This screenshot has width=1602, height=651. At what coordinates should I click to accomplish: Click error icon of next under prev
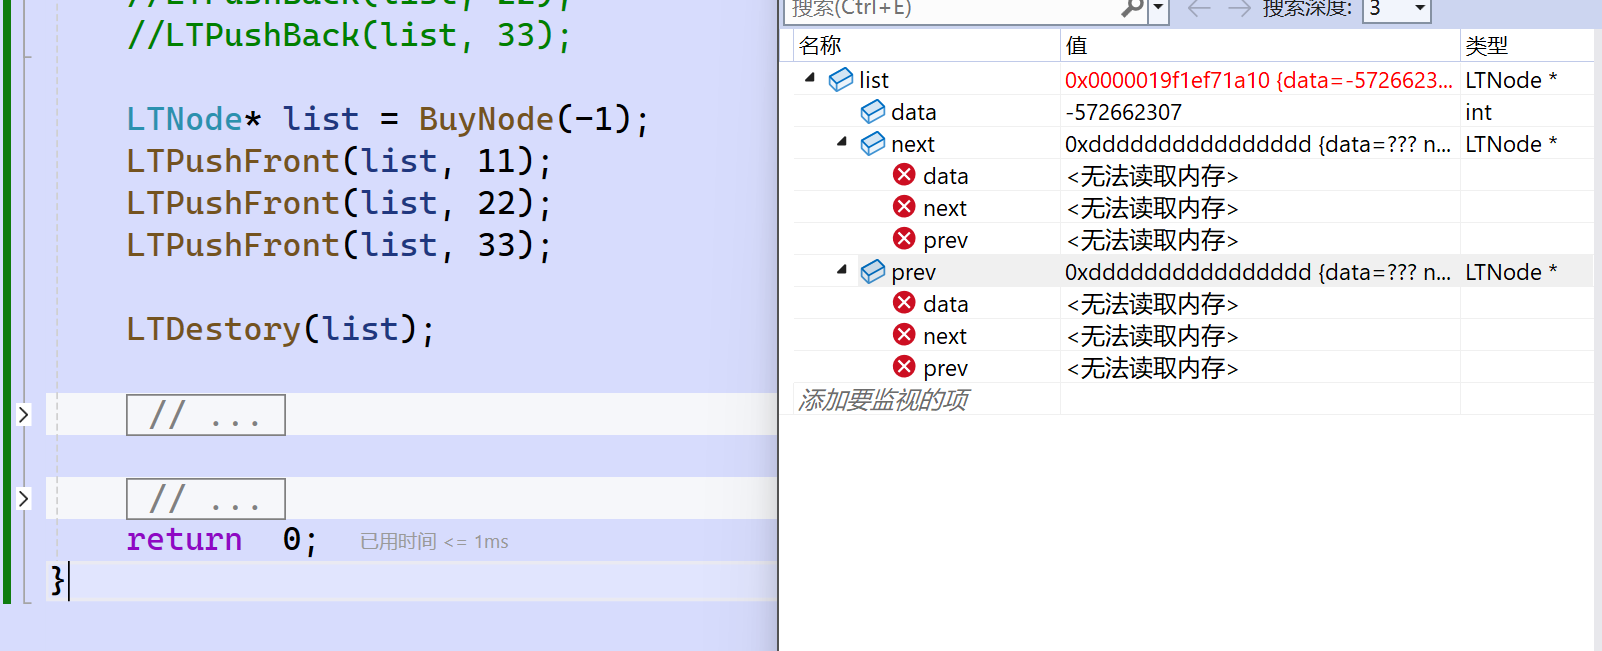[x=904, y=335]
